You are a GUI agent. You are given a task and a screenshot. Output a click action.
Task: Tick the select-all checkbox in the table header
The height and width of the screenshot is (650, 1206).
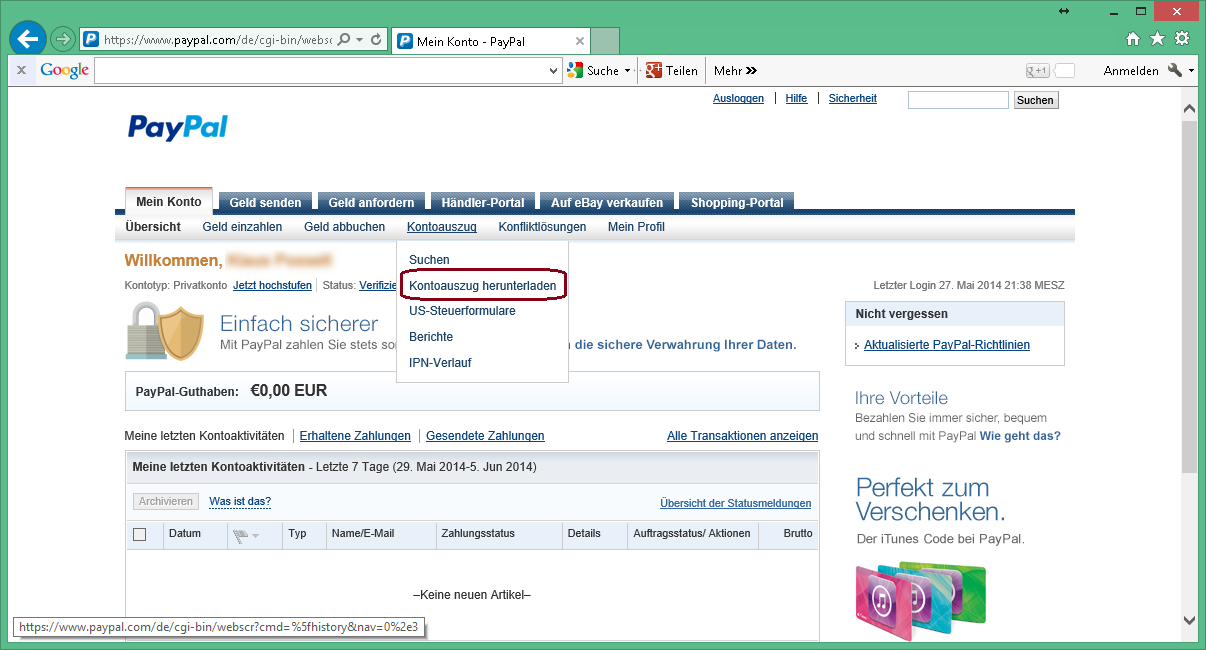tap(140, 534)
